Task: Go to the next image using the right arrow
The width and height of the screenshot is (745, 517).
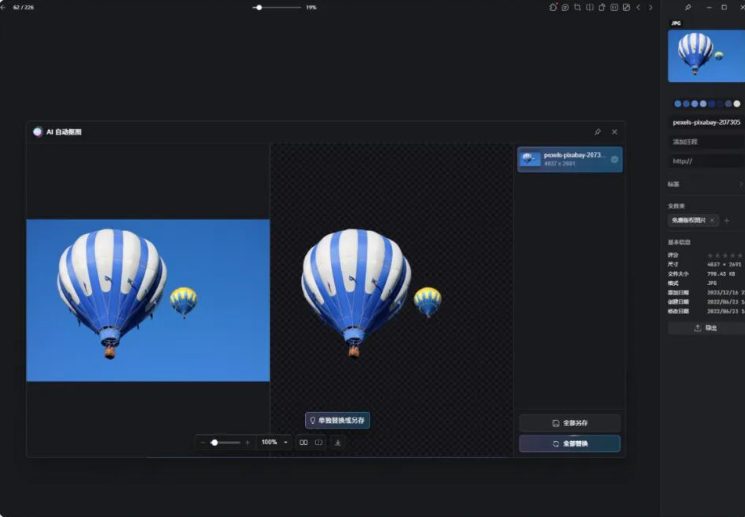Action: pos(651,7)
